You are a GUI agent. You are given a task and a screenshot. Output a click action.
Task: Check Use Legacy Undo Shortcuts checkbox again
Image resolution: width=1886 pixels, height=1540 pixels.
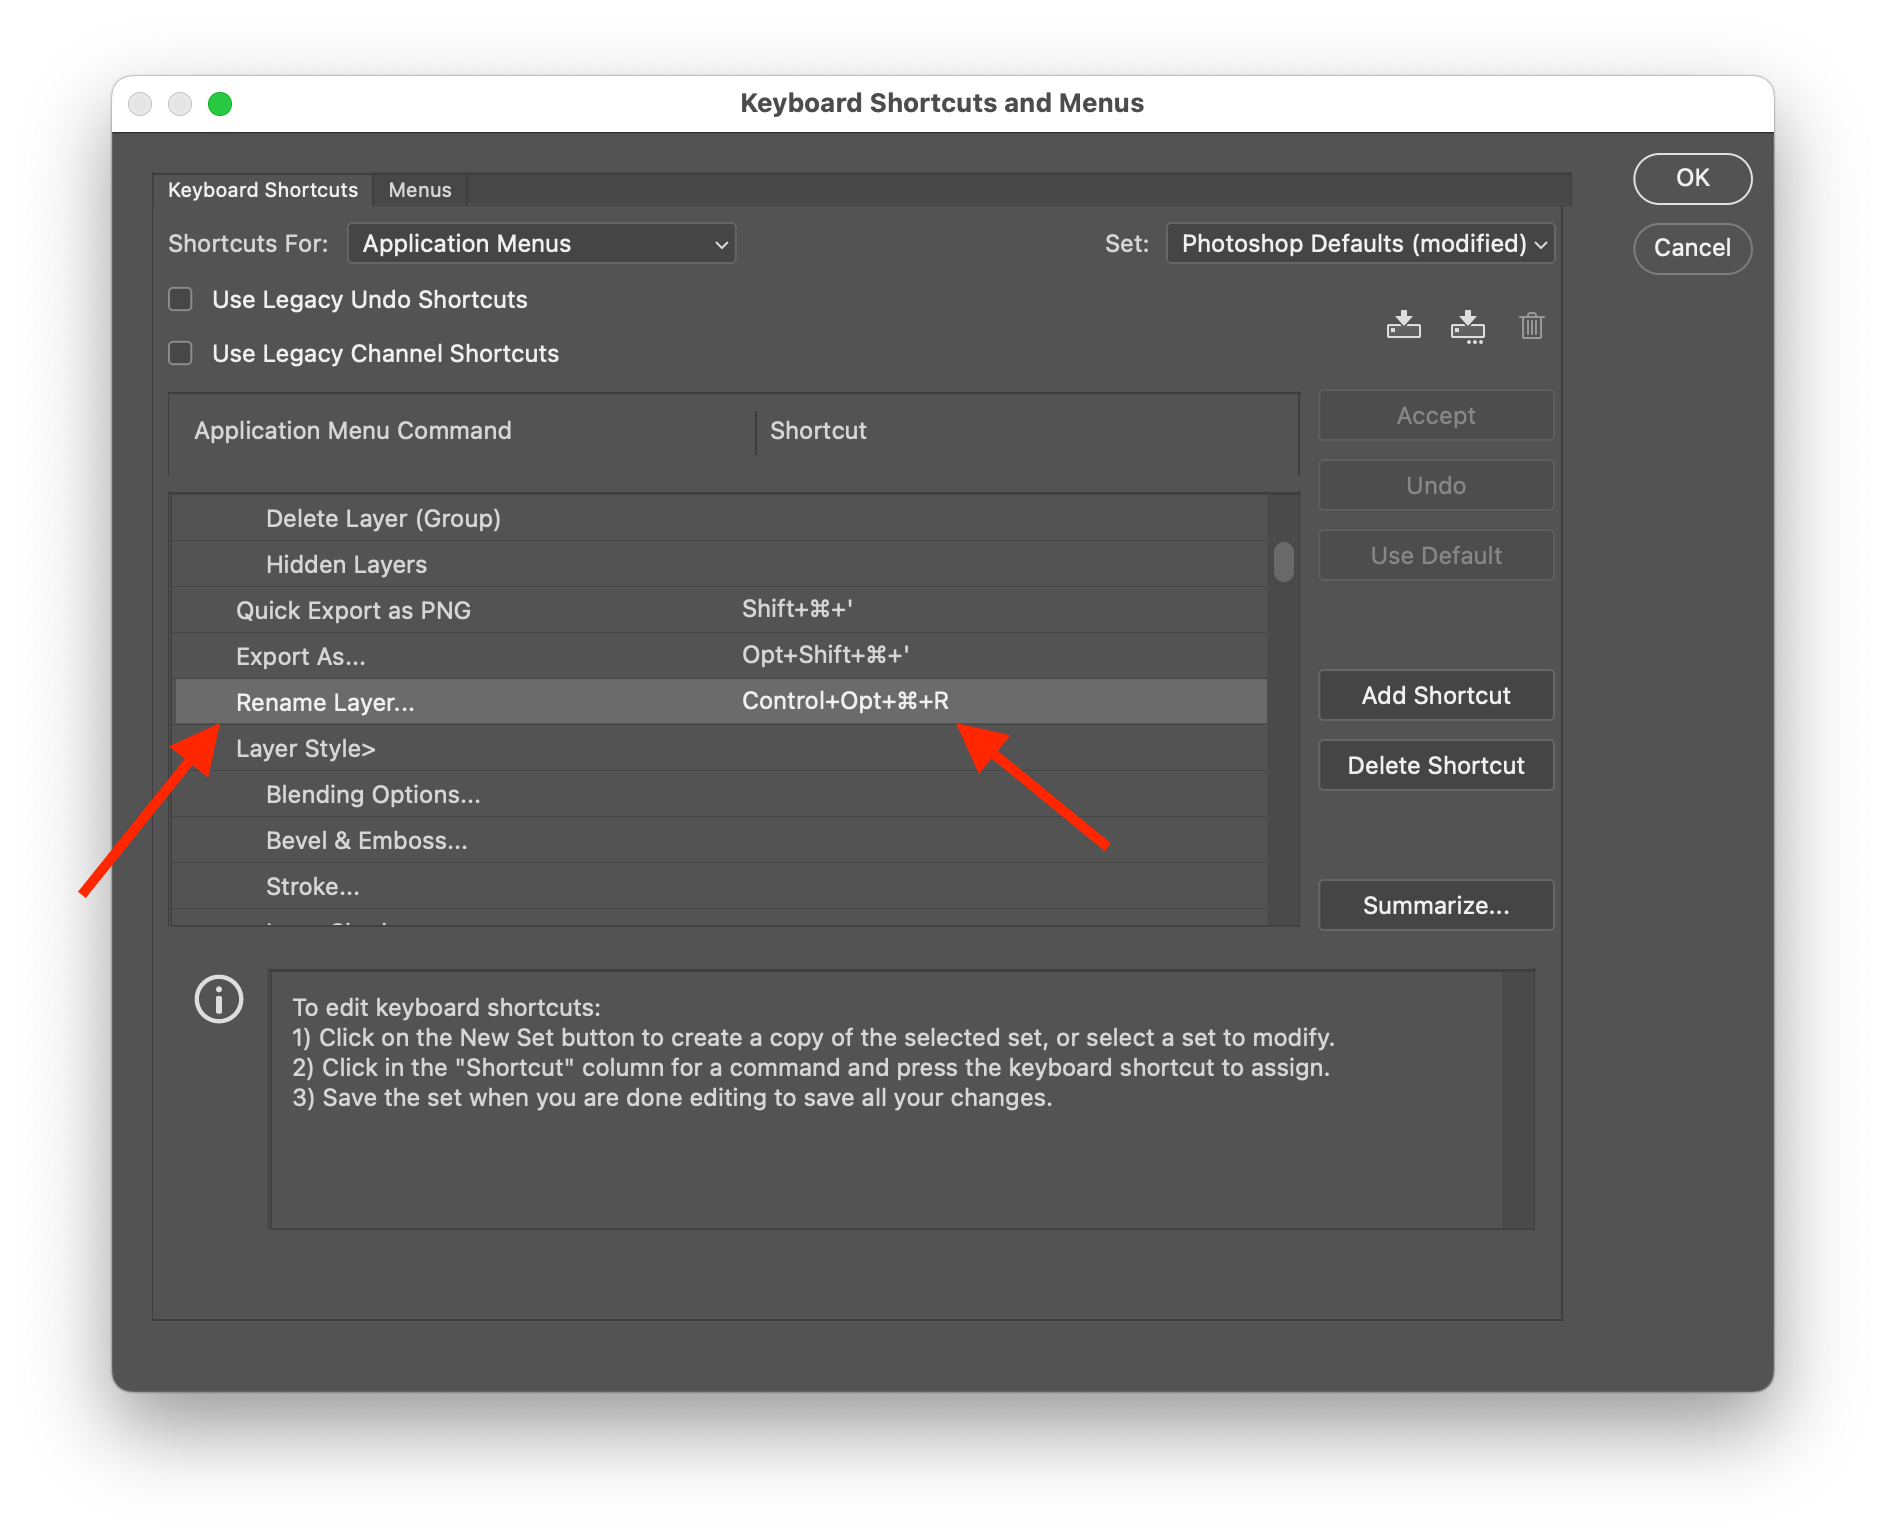point(180,298)
